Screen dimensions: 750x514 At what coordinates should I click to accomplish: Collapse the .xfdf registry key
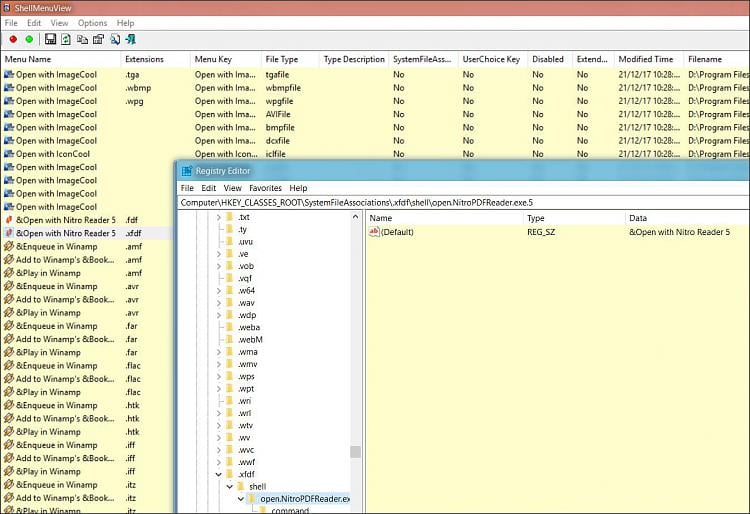(220, 475)
